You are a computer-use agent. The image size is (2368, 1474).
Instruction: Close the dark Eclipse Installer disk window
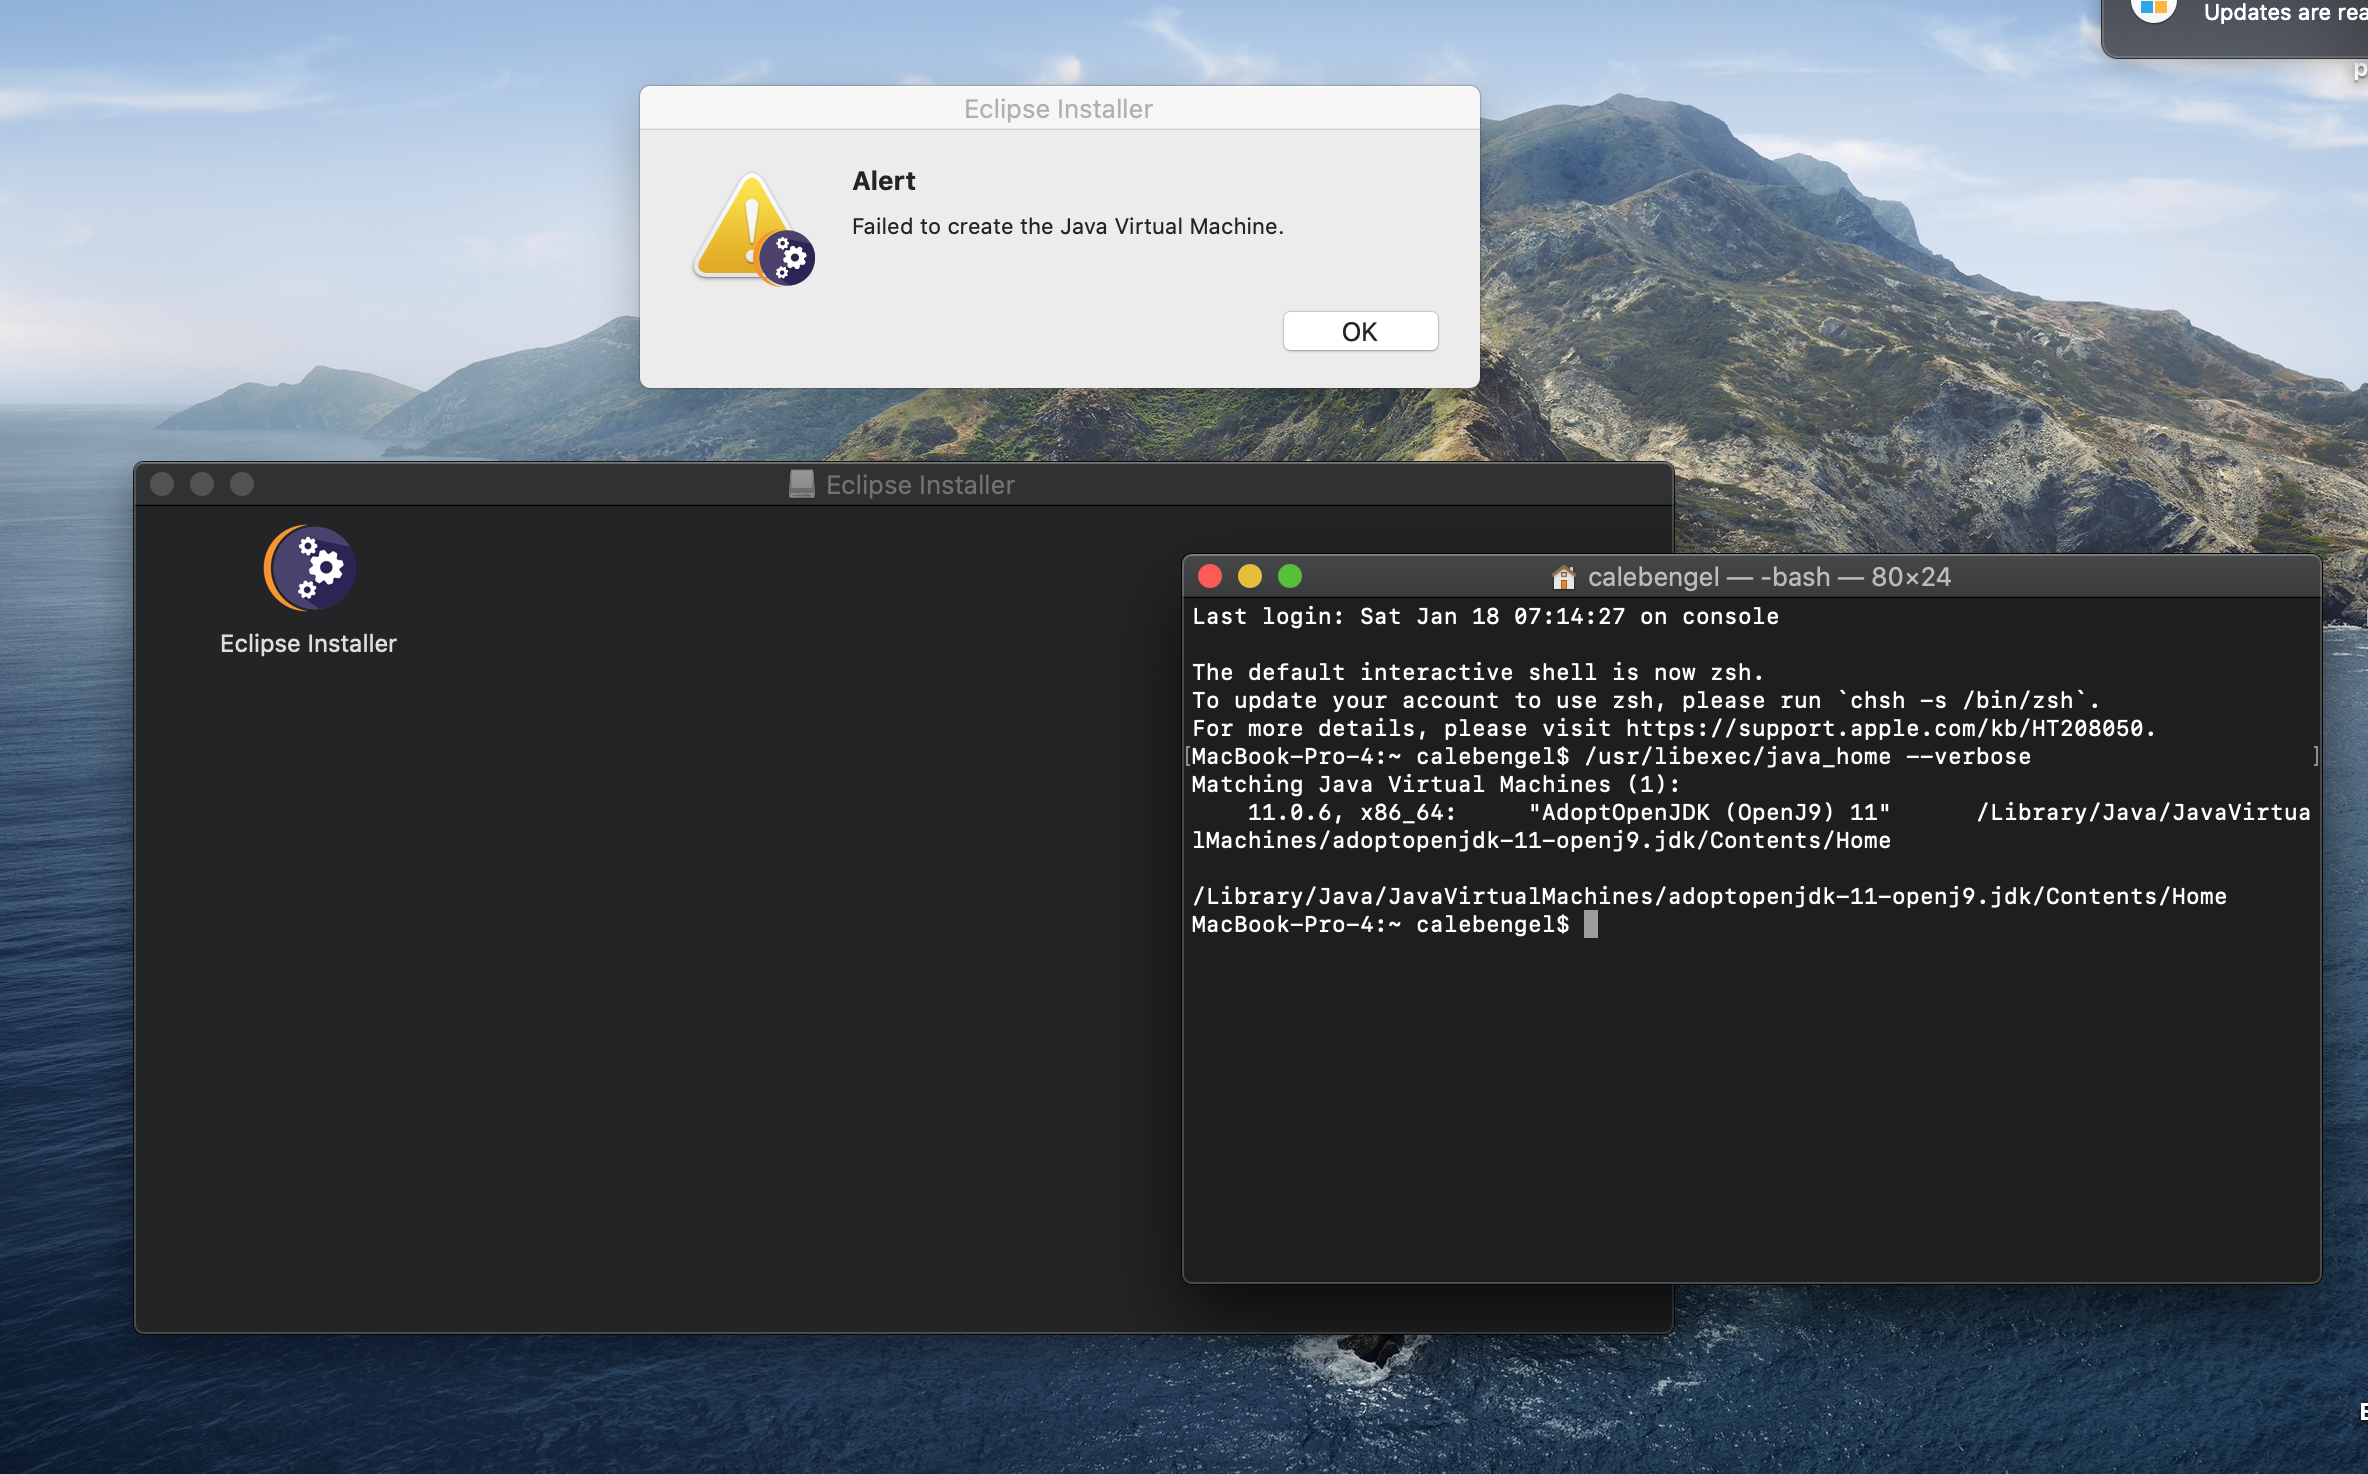point(162,484)
